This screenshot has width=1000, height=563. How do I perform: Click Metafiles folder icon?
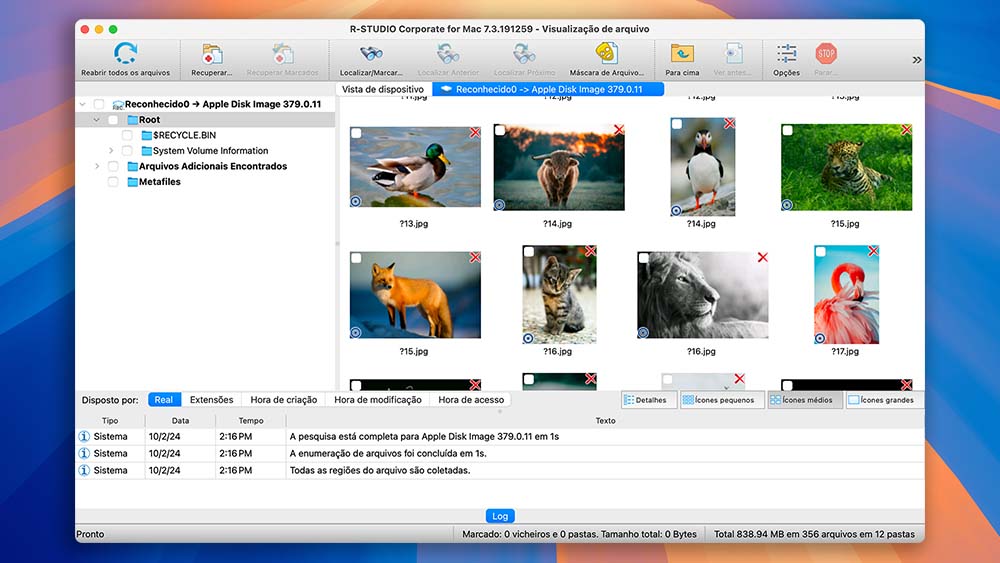click(x=133, y=182)
